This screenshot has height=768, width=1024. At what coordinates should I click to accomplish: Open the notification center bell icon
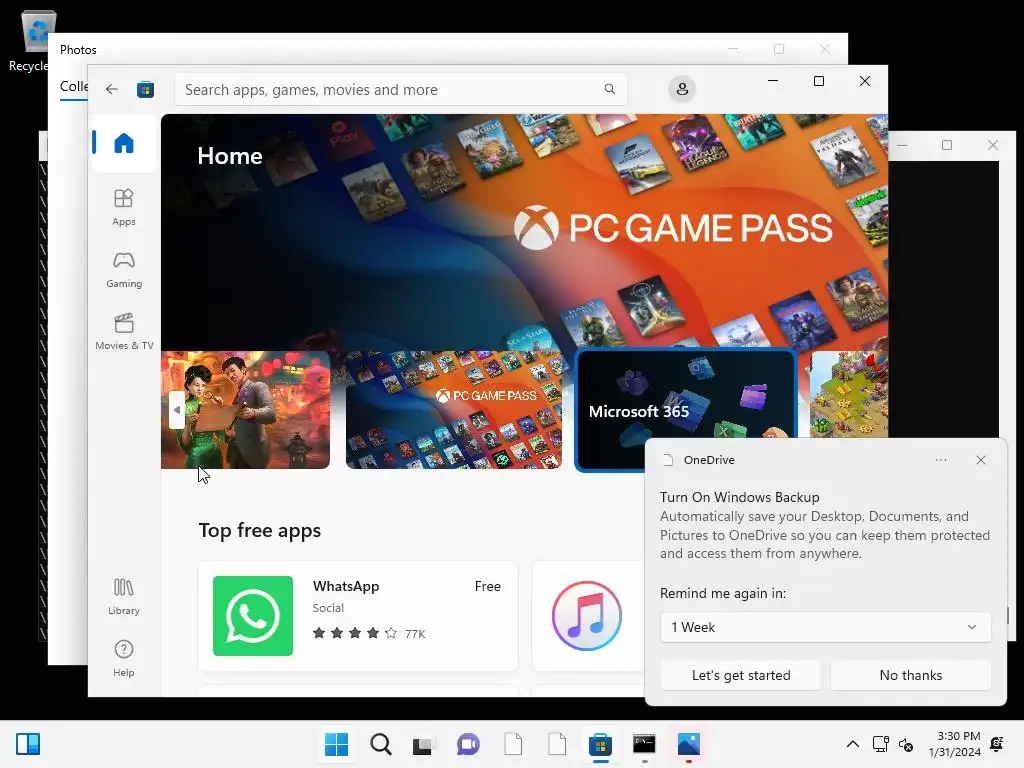point(997,744)
